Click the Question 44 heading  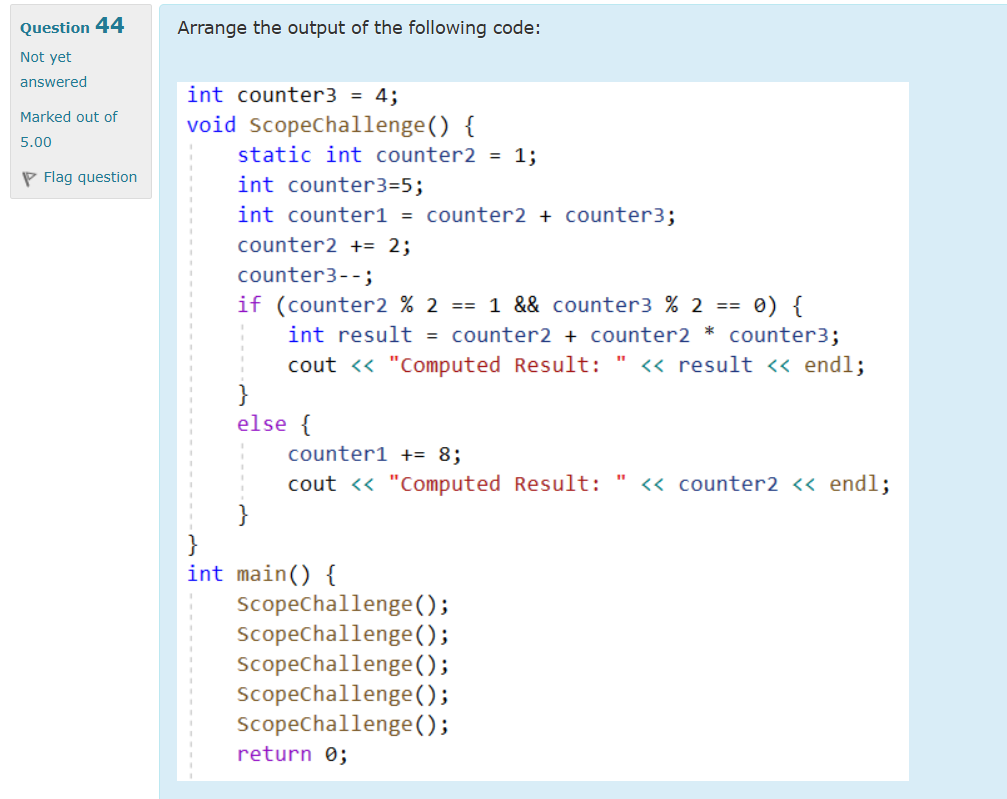69,27
